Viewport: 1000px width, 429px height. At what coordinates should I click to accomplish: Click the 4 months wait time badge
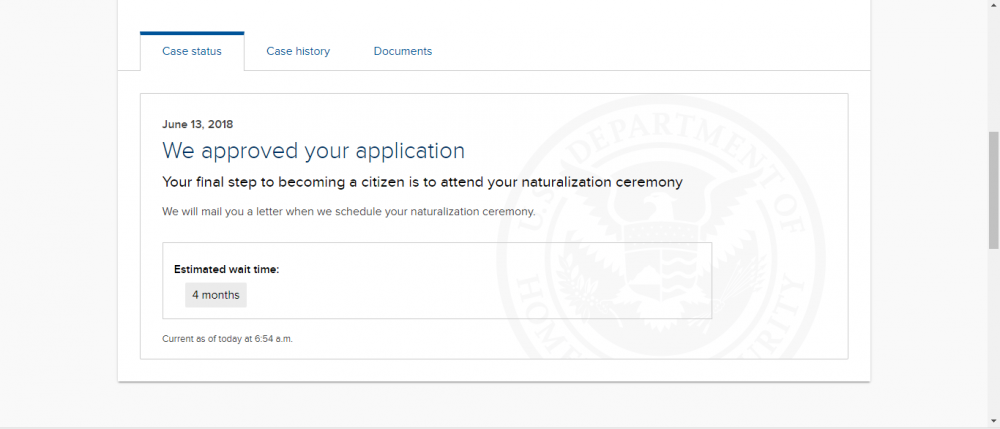(216, 295)
